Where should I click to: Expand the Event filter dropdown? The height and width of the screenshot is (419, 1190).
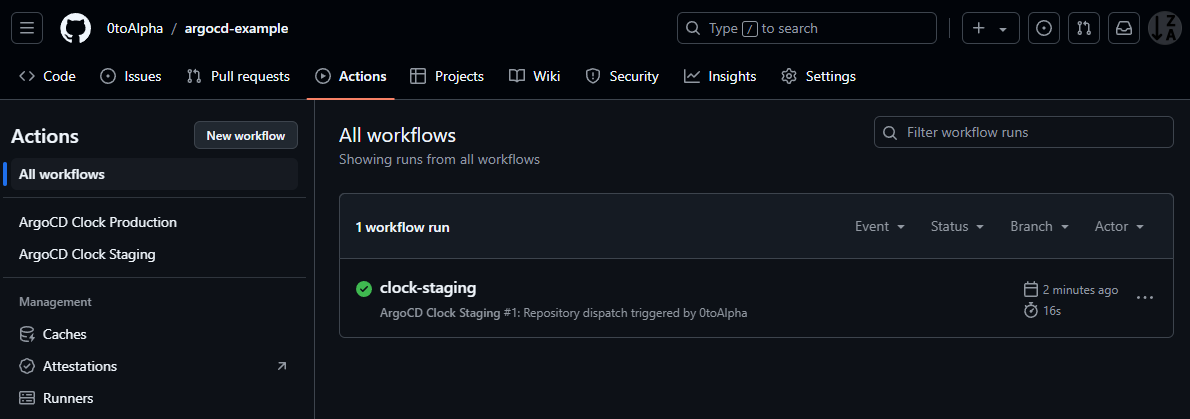coord(880,227)
